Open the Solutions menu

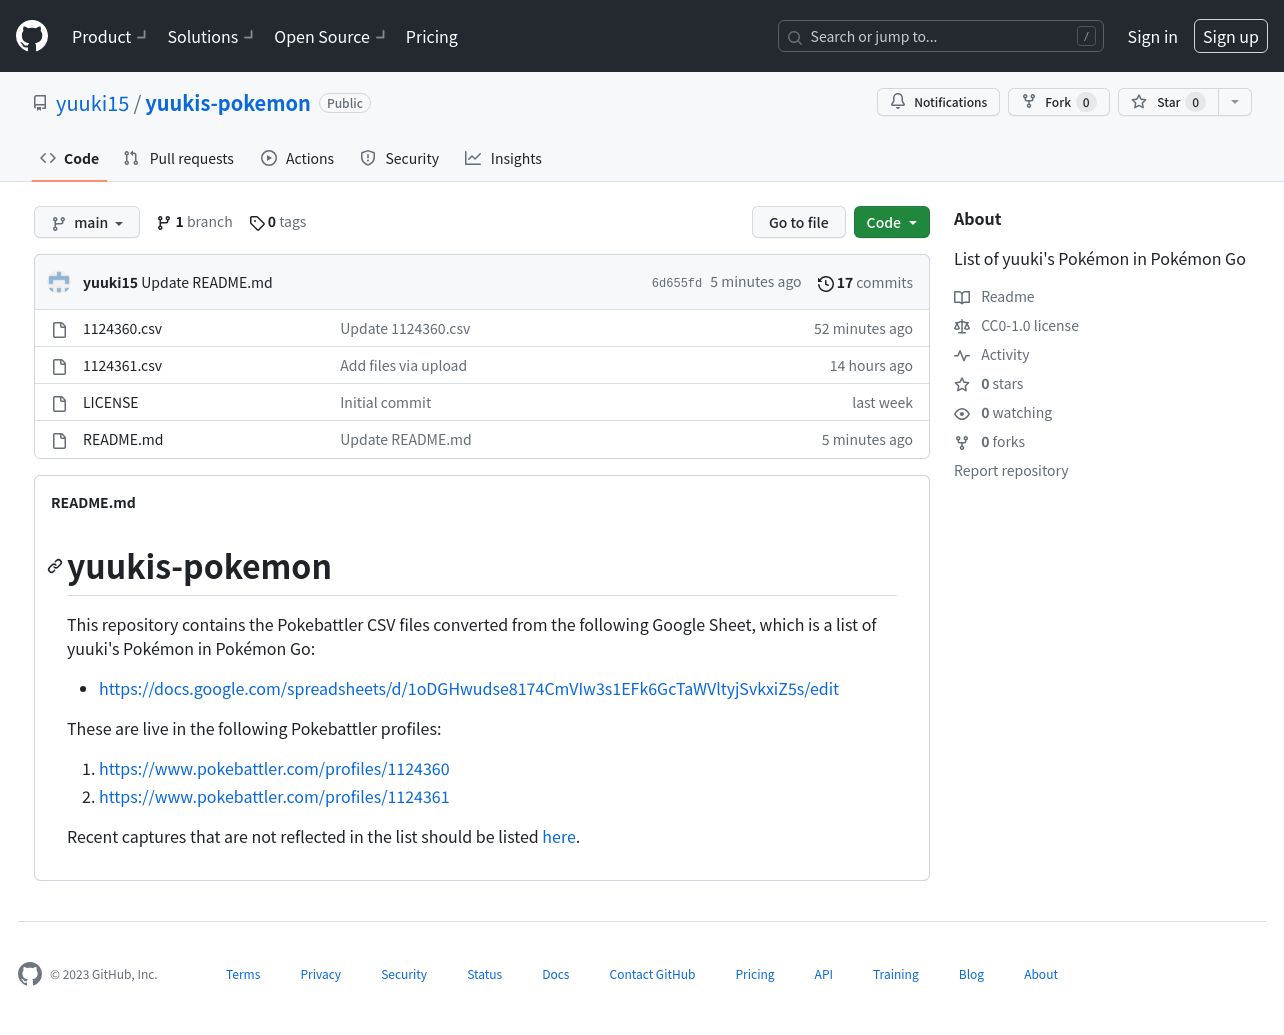(x=210, y=37)
